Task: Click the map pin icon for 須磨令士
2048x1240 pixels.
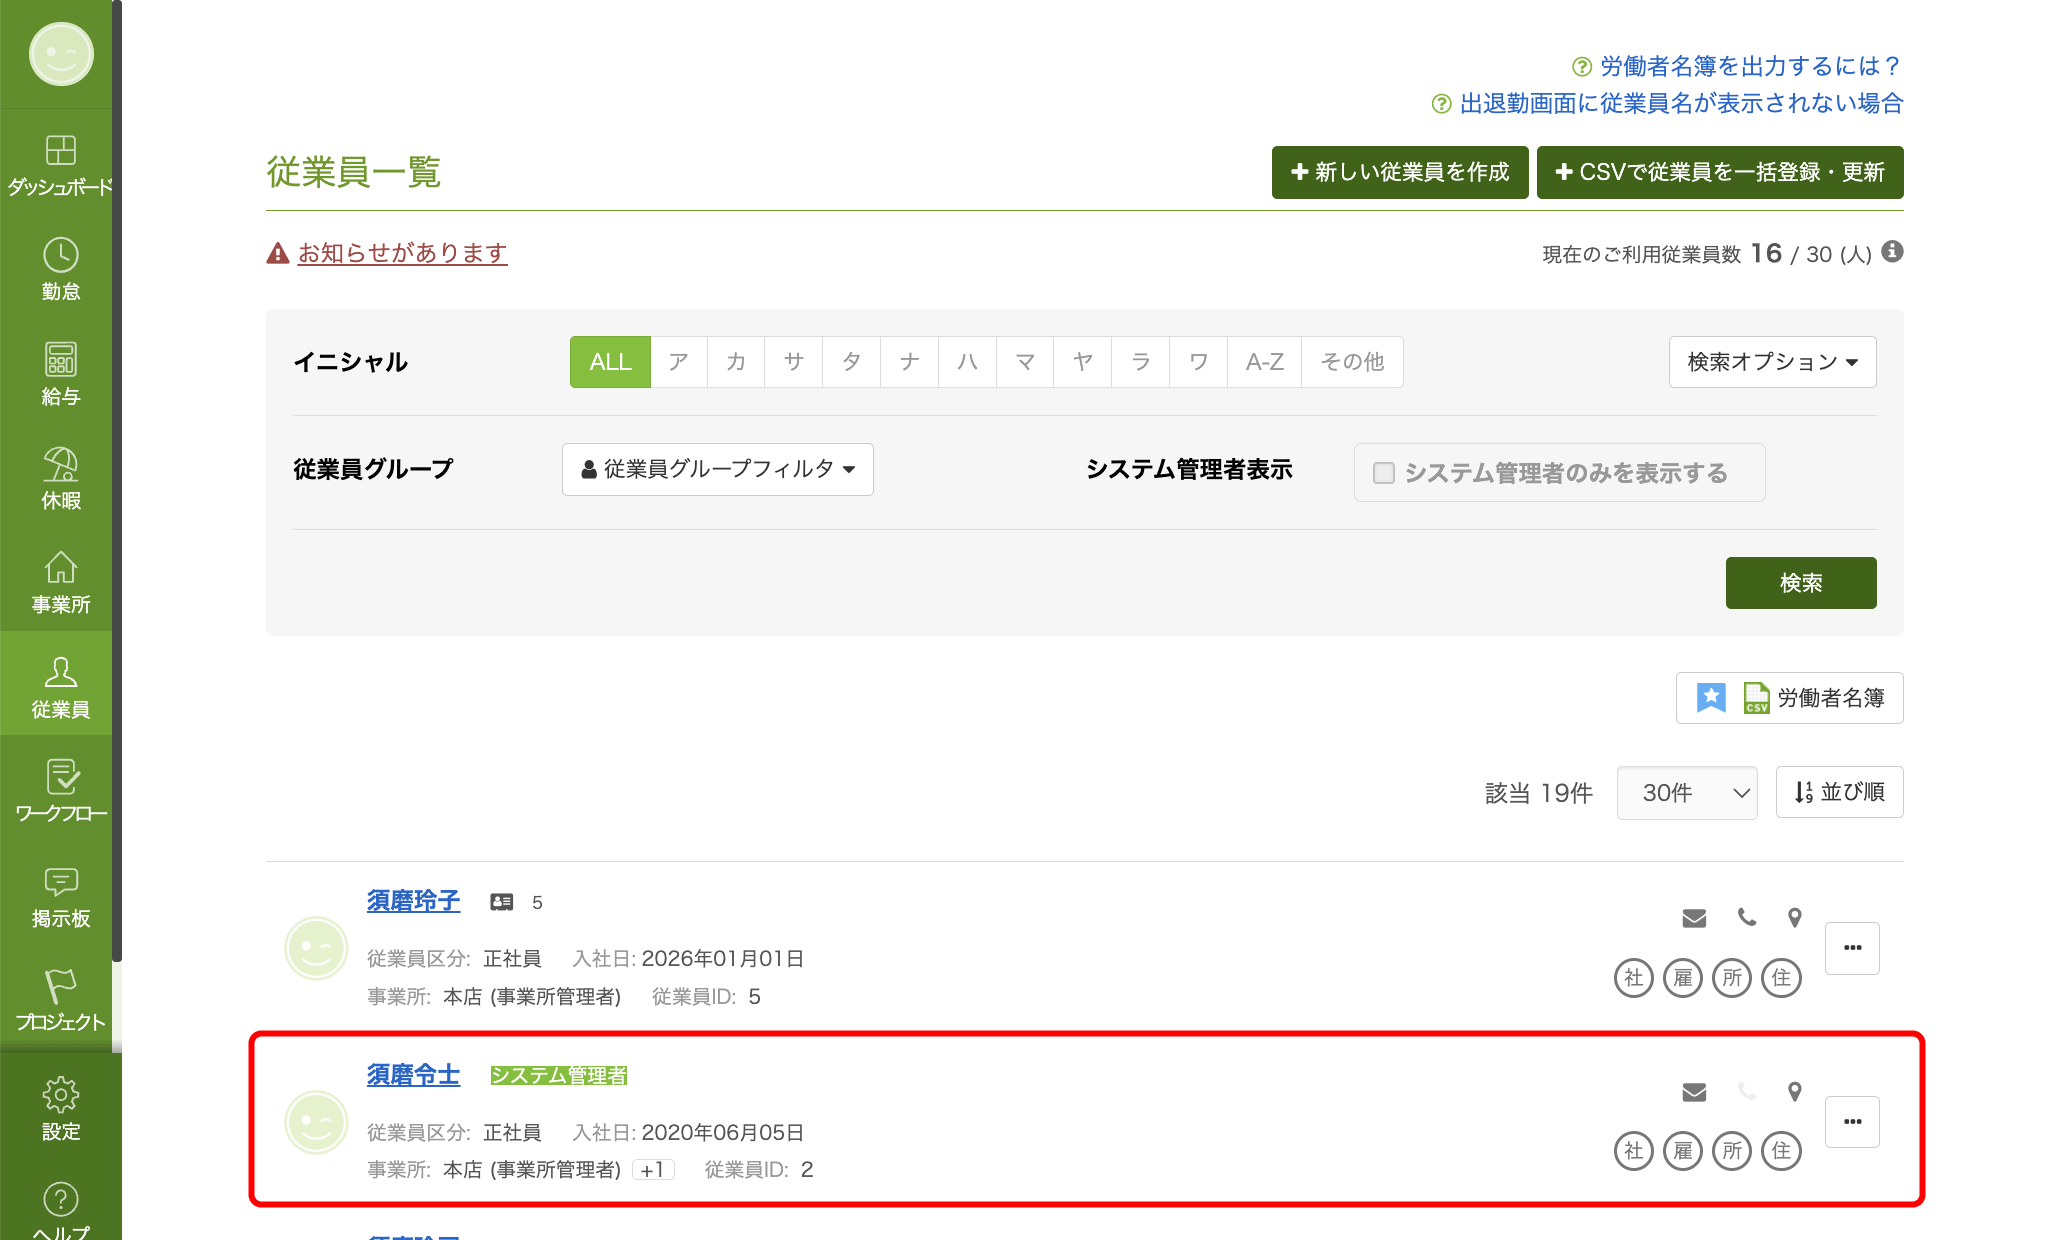Action: [1795, 1091]
